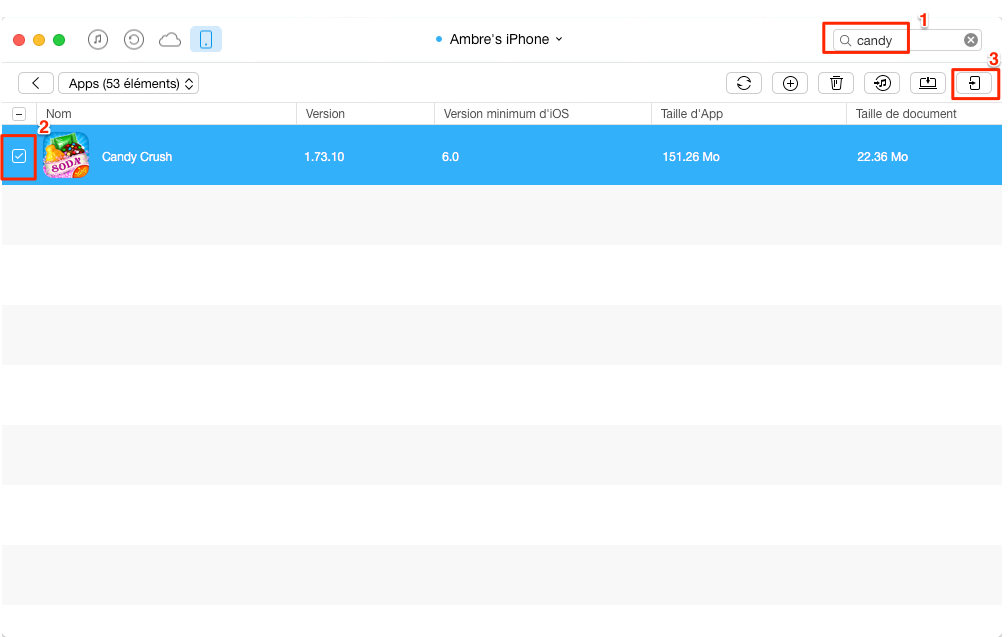Minimize the window with the yellow button
The image size is (1008, 637).
(x=39, y=40)
